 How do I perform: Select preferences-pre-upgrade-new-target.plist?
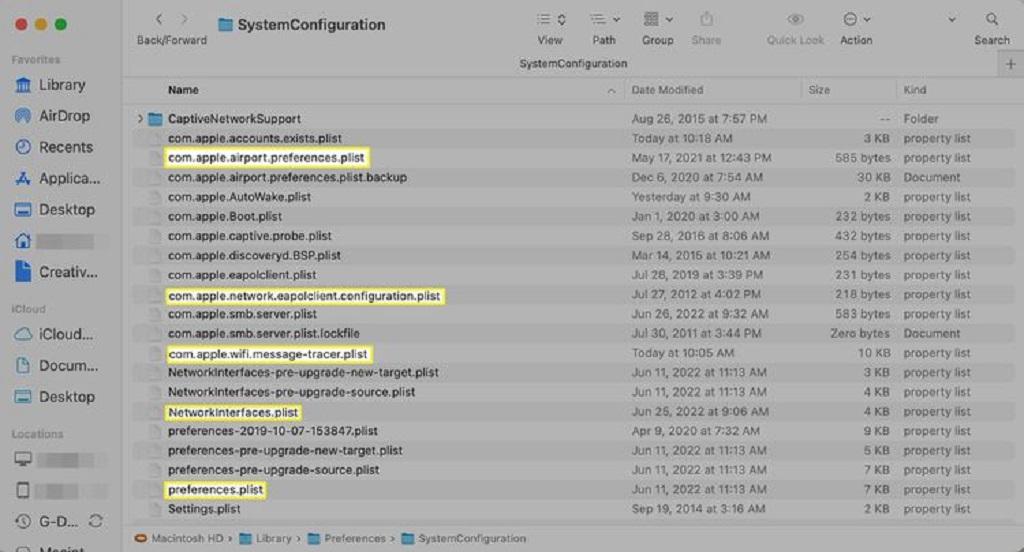(x=285, y=451)
